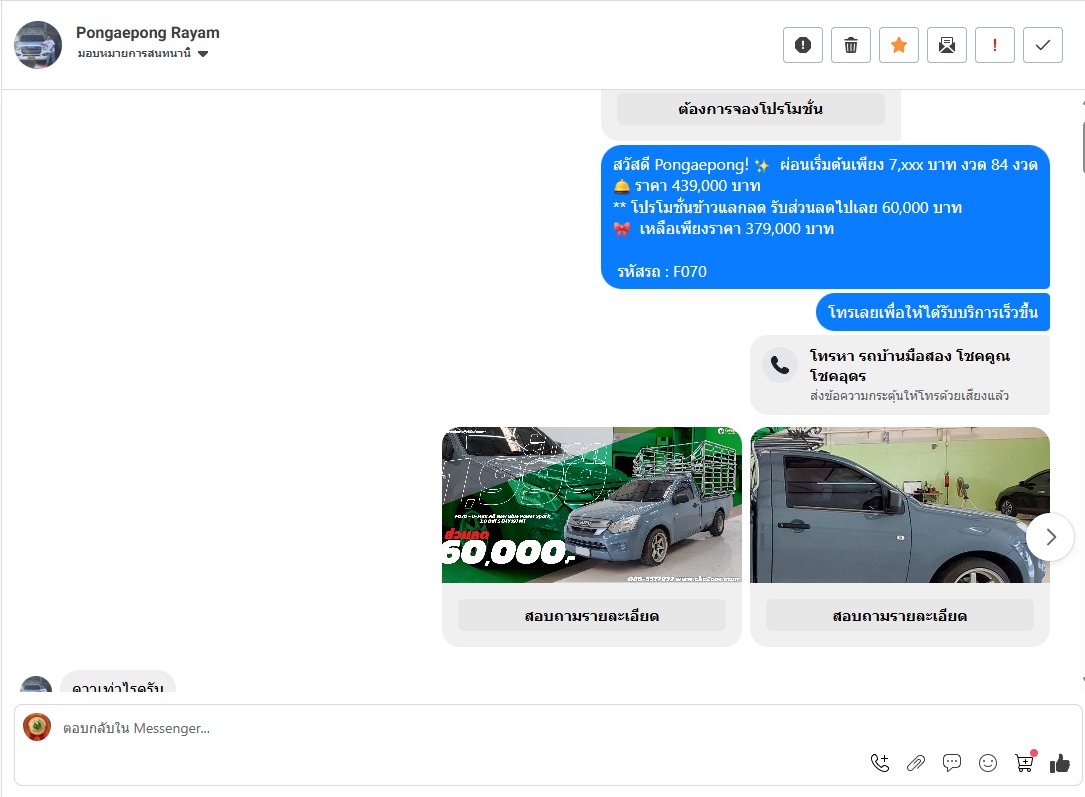Open the โทรหา รถบ้านมือสอง call card
The image size is (1085, 797).
[x=900, y=375]
